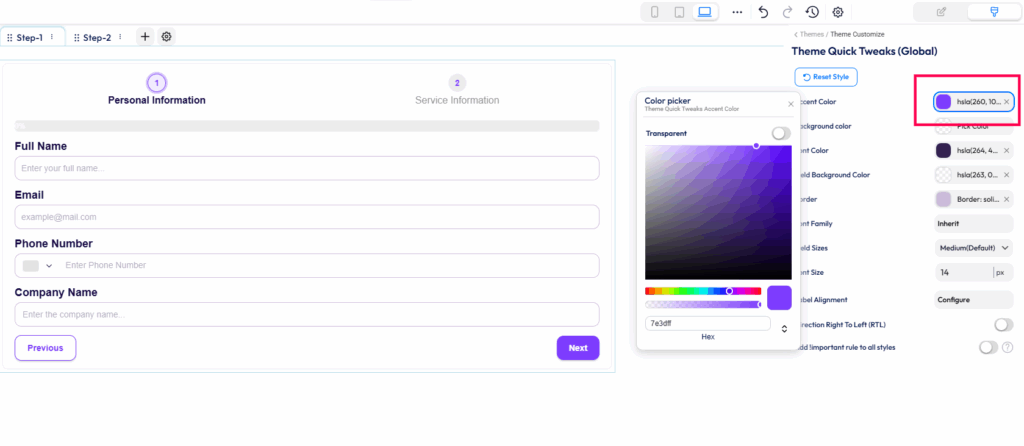The image size is (1024, 446).
Task: Add a new step with plus icon
Action: coord(145,37)
